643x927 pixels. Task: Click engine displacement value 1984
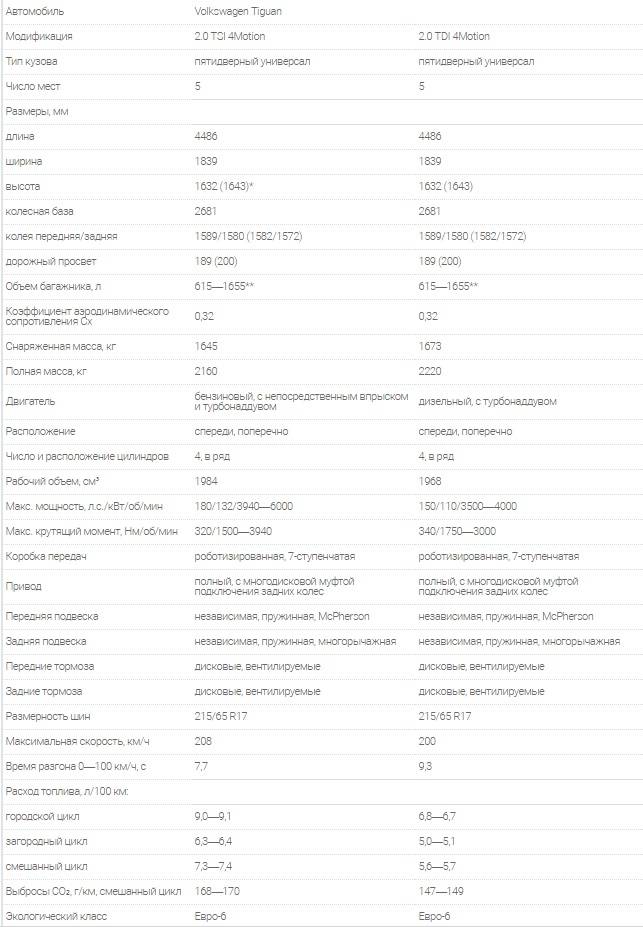click(x=206, y=481)
